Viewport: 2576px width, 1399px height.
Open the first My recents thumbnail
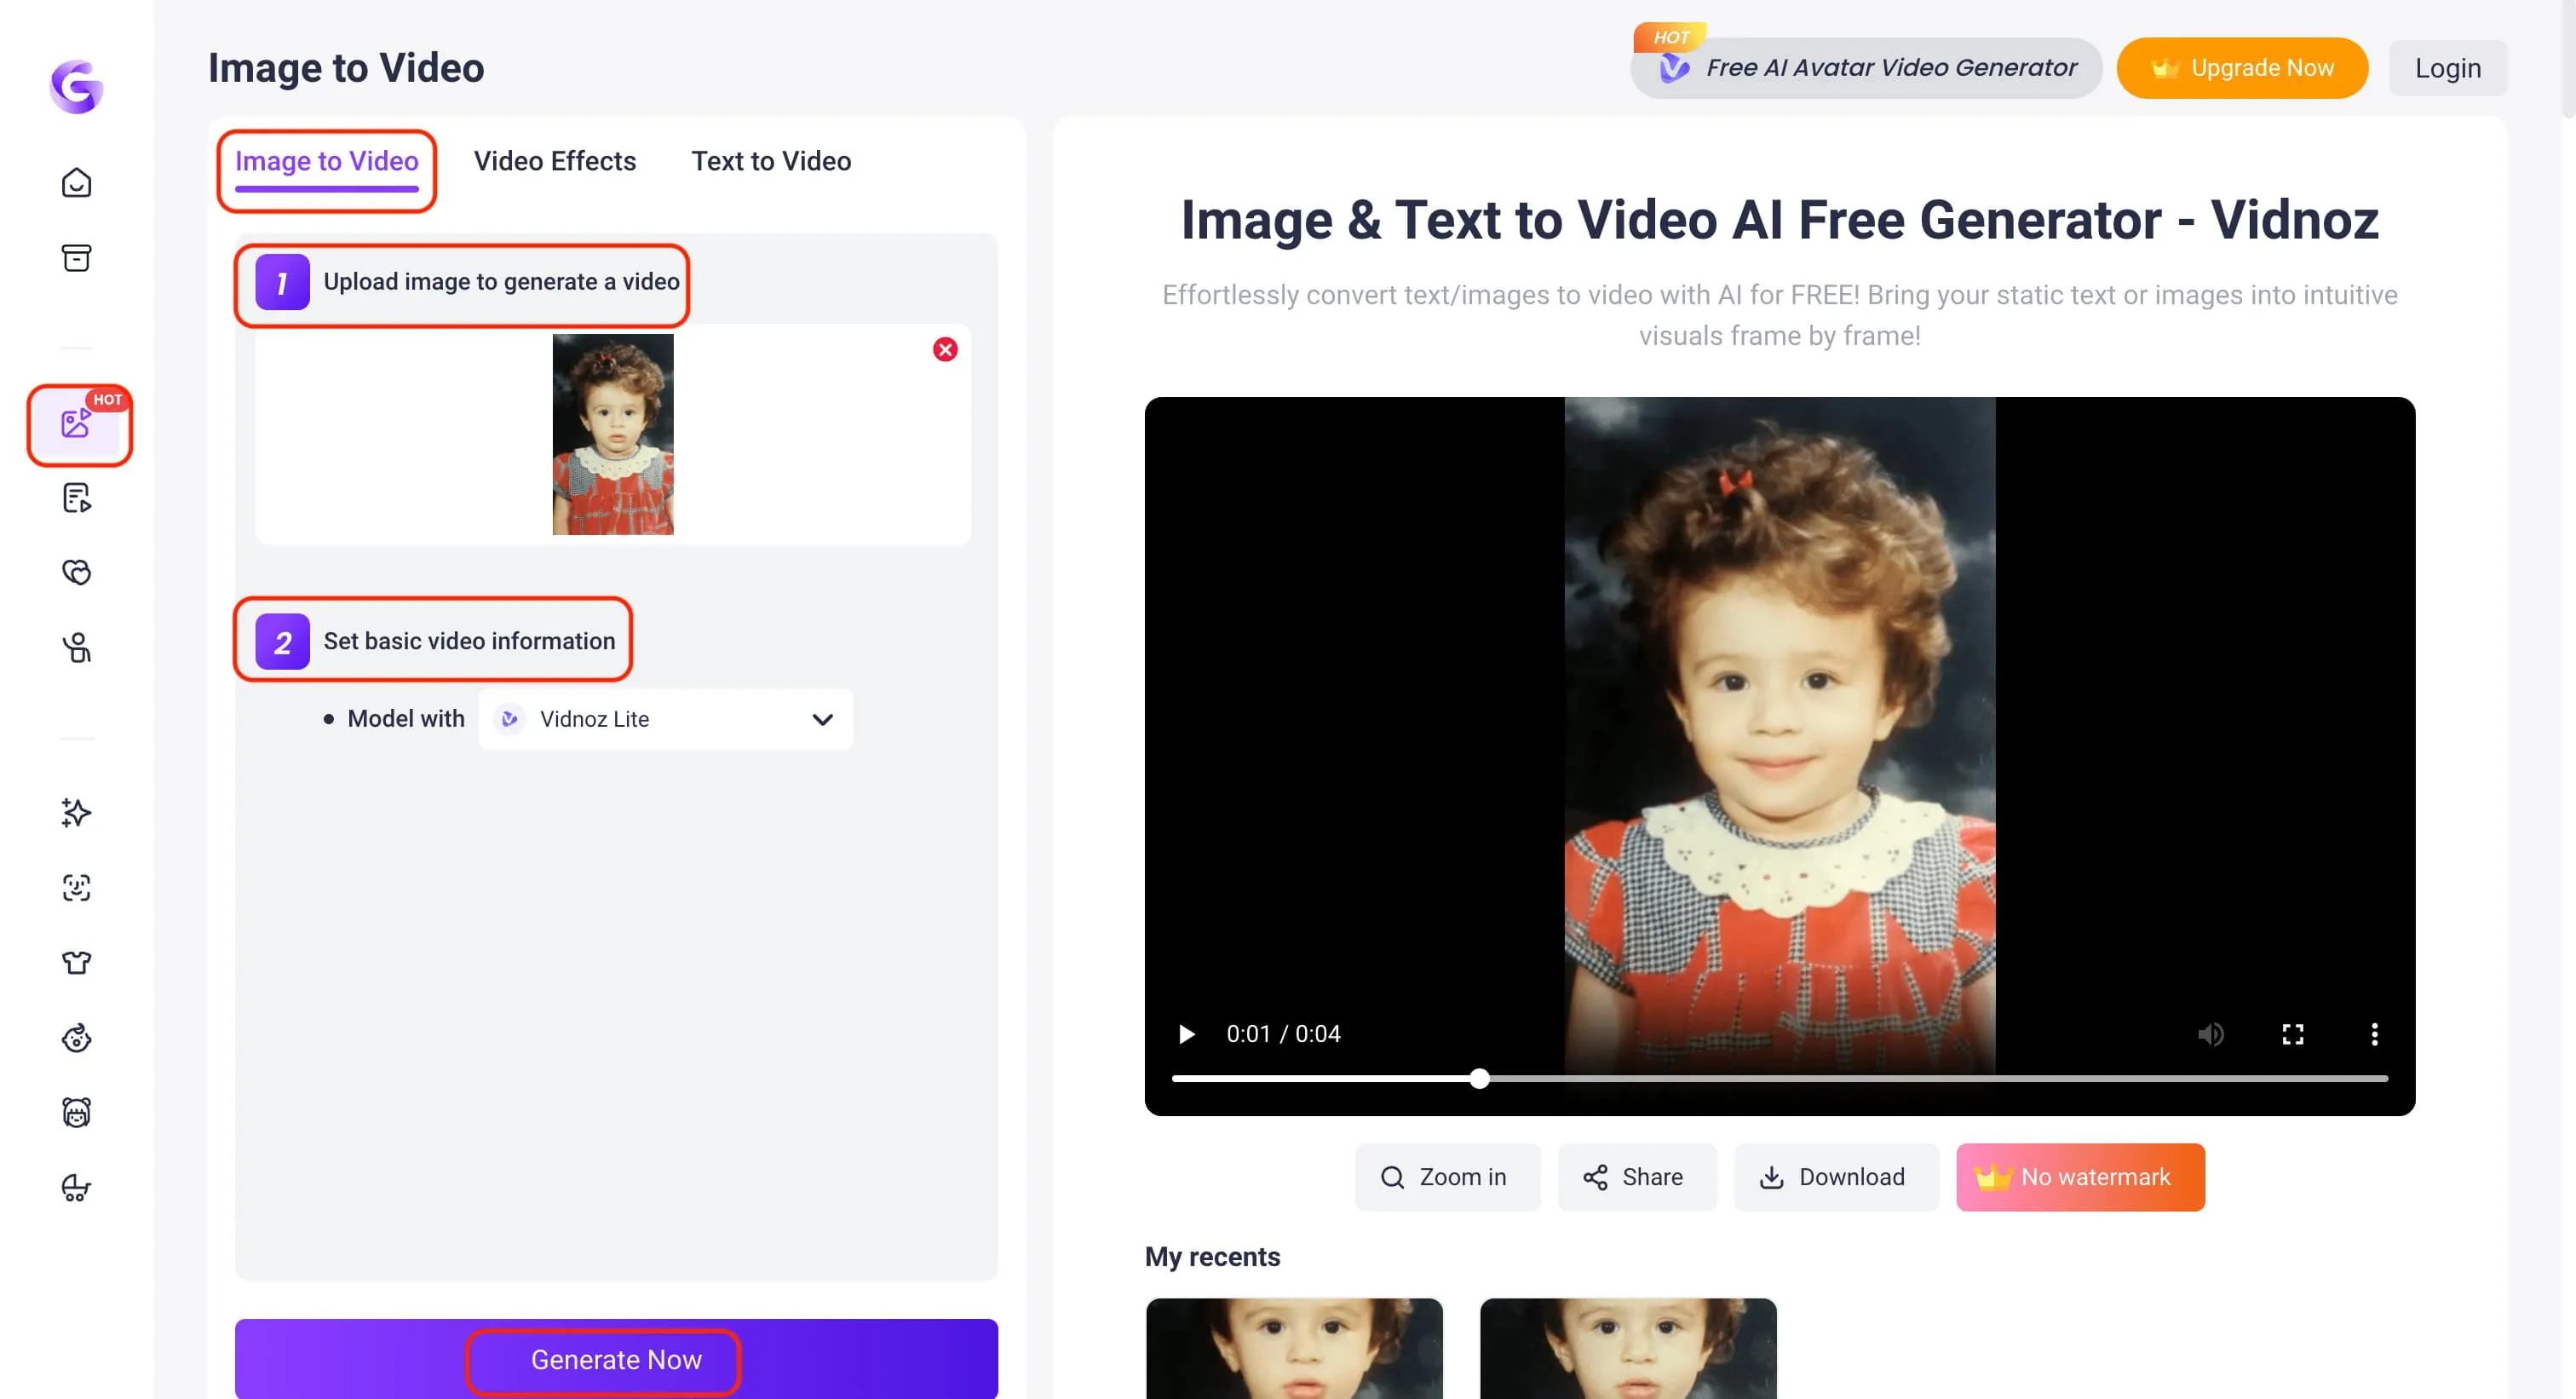point(1294,1347)
